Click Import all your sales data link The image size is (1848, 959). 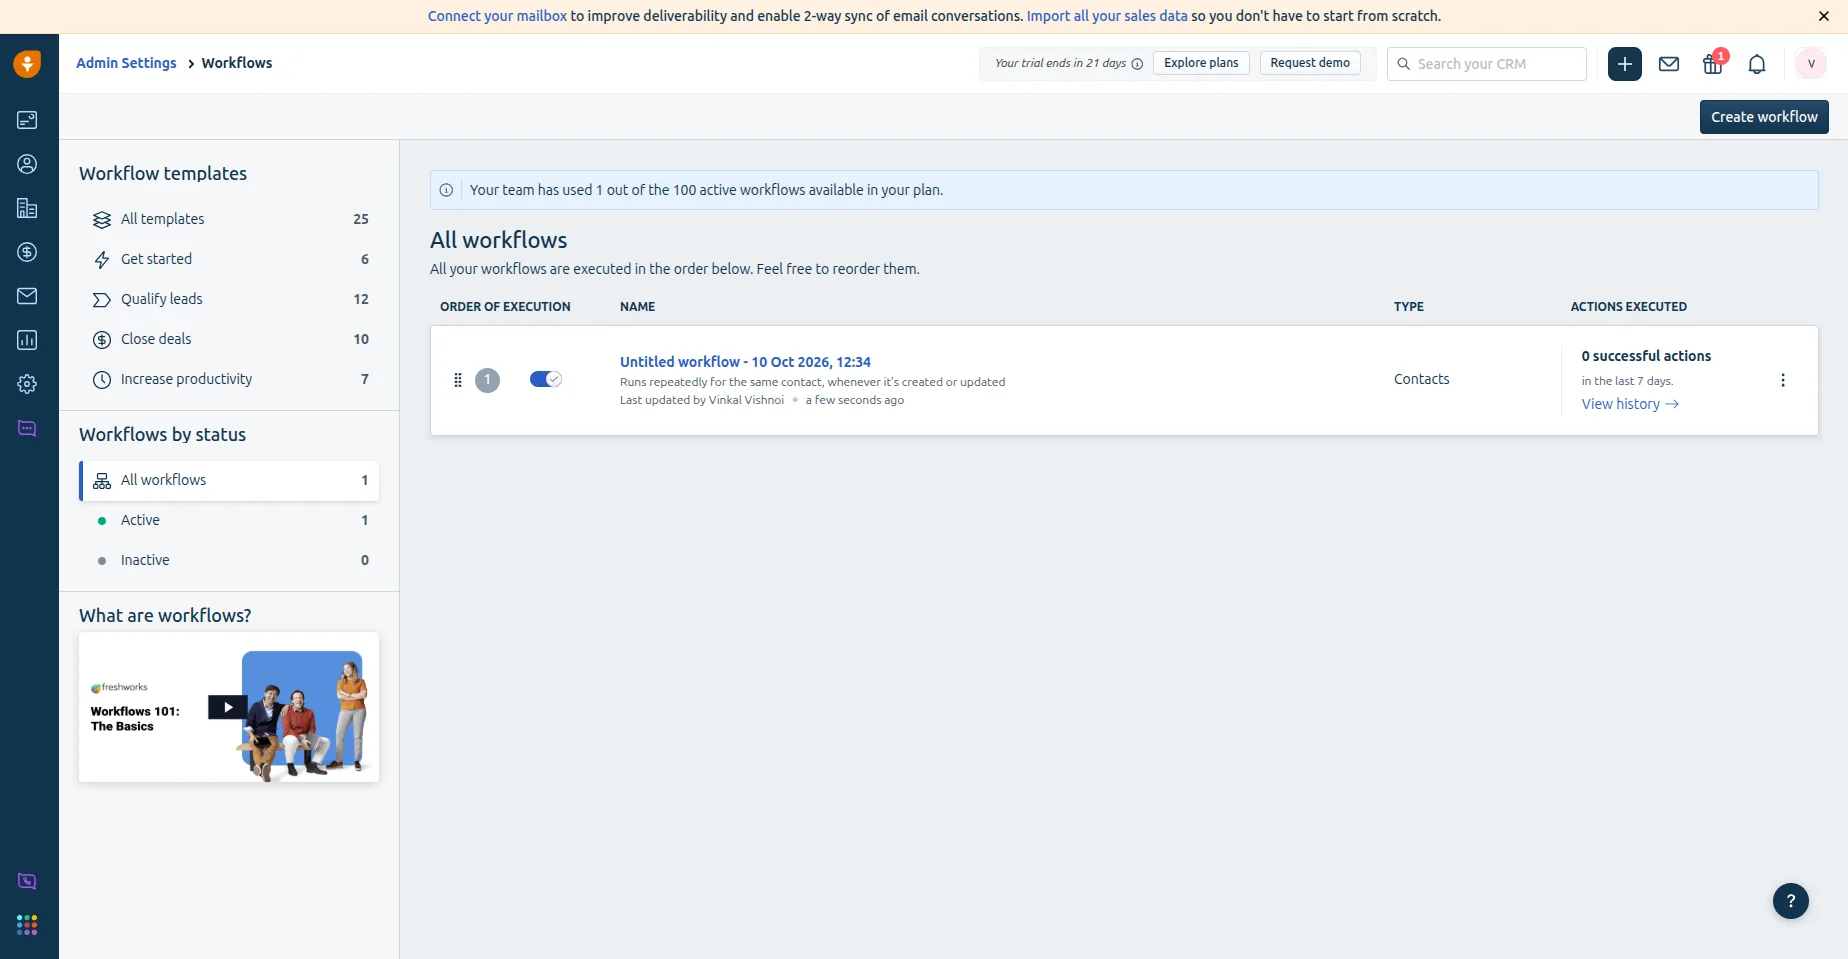tap(1107, 16)
